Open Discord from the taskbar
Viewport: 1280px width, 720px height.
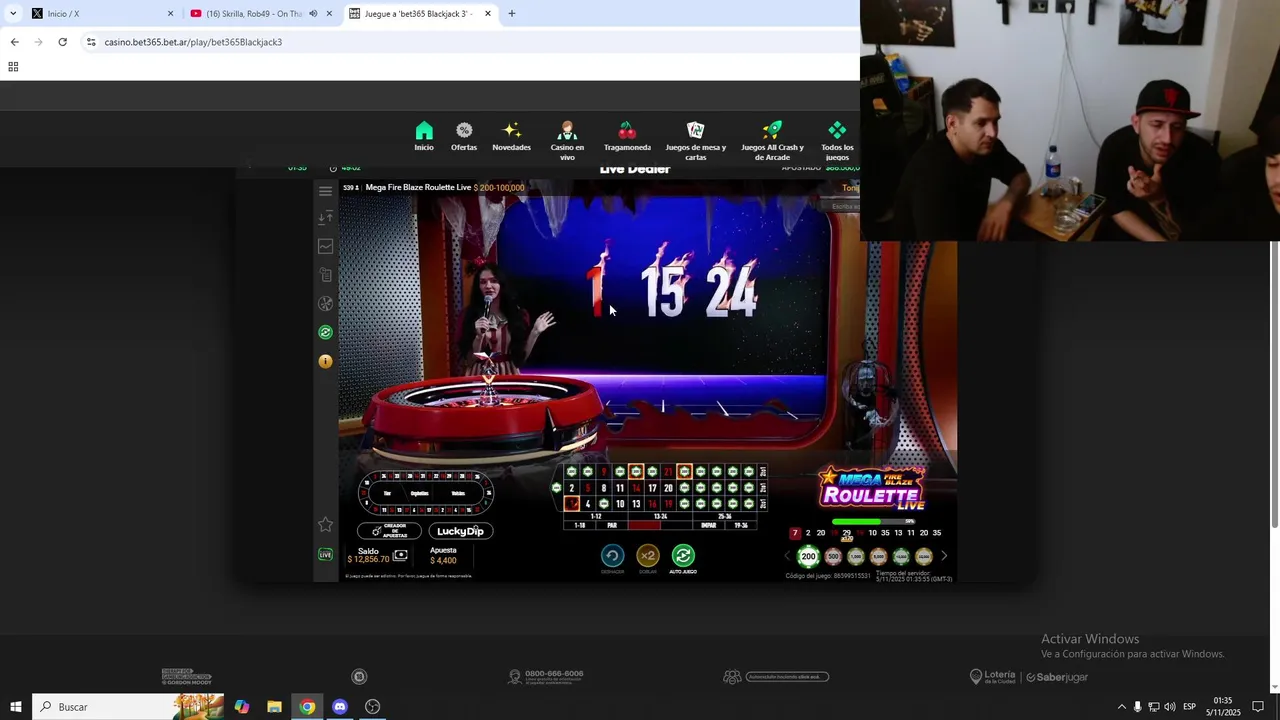(x=340, y=707)
